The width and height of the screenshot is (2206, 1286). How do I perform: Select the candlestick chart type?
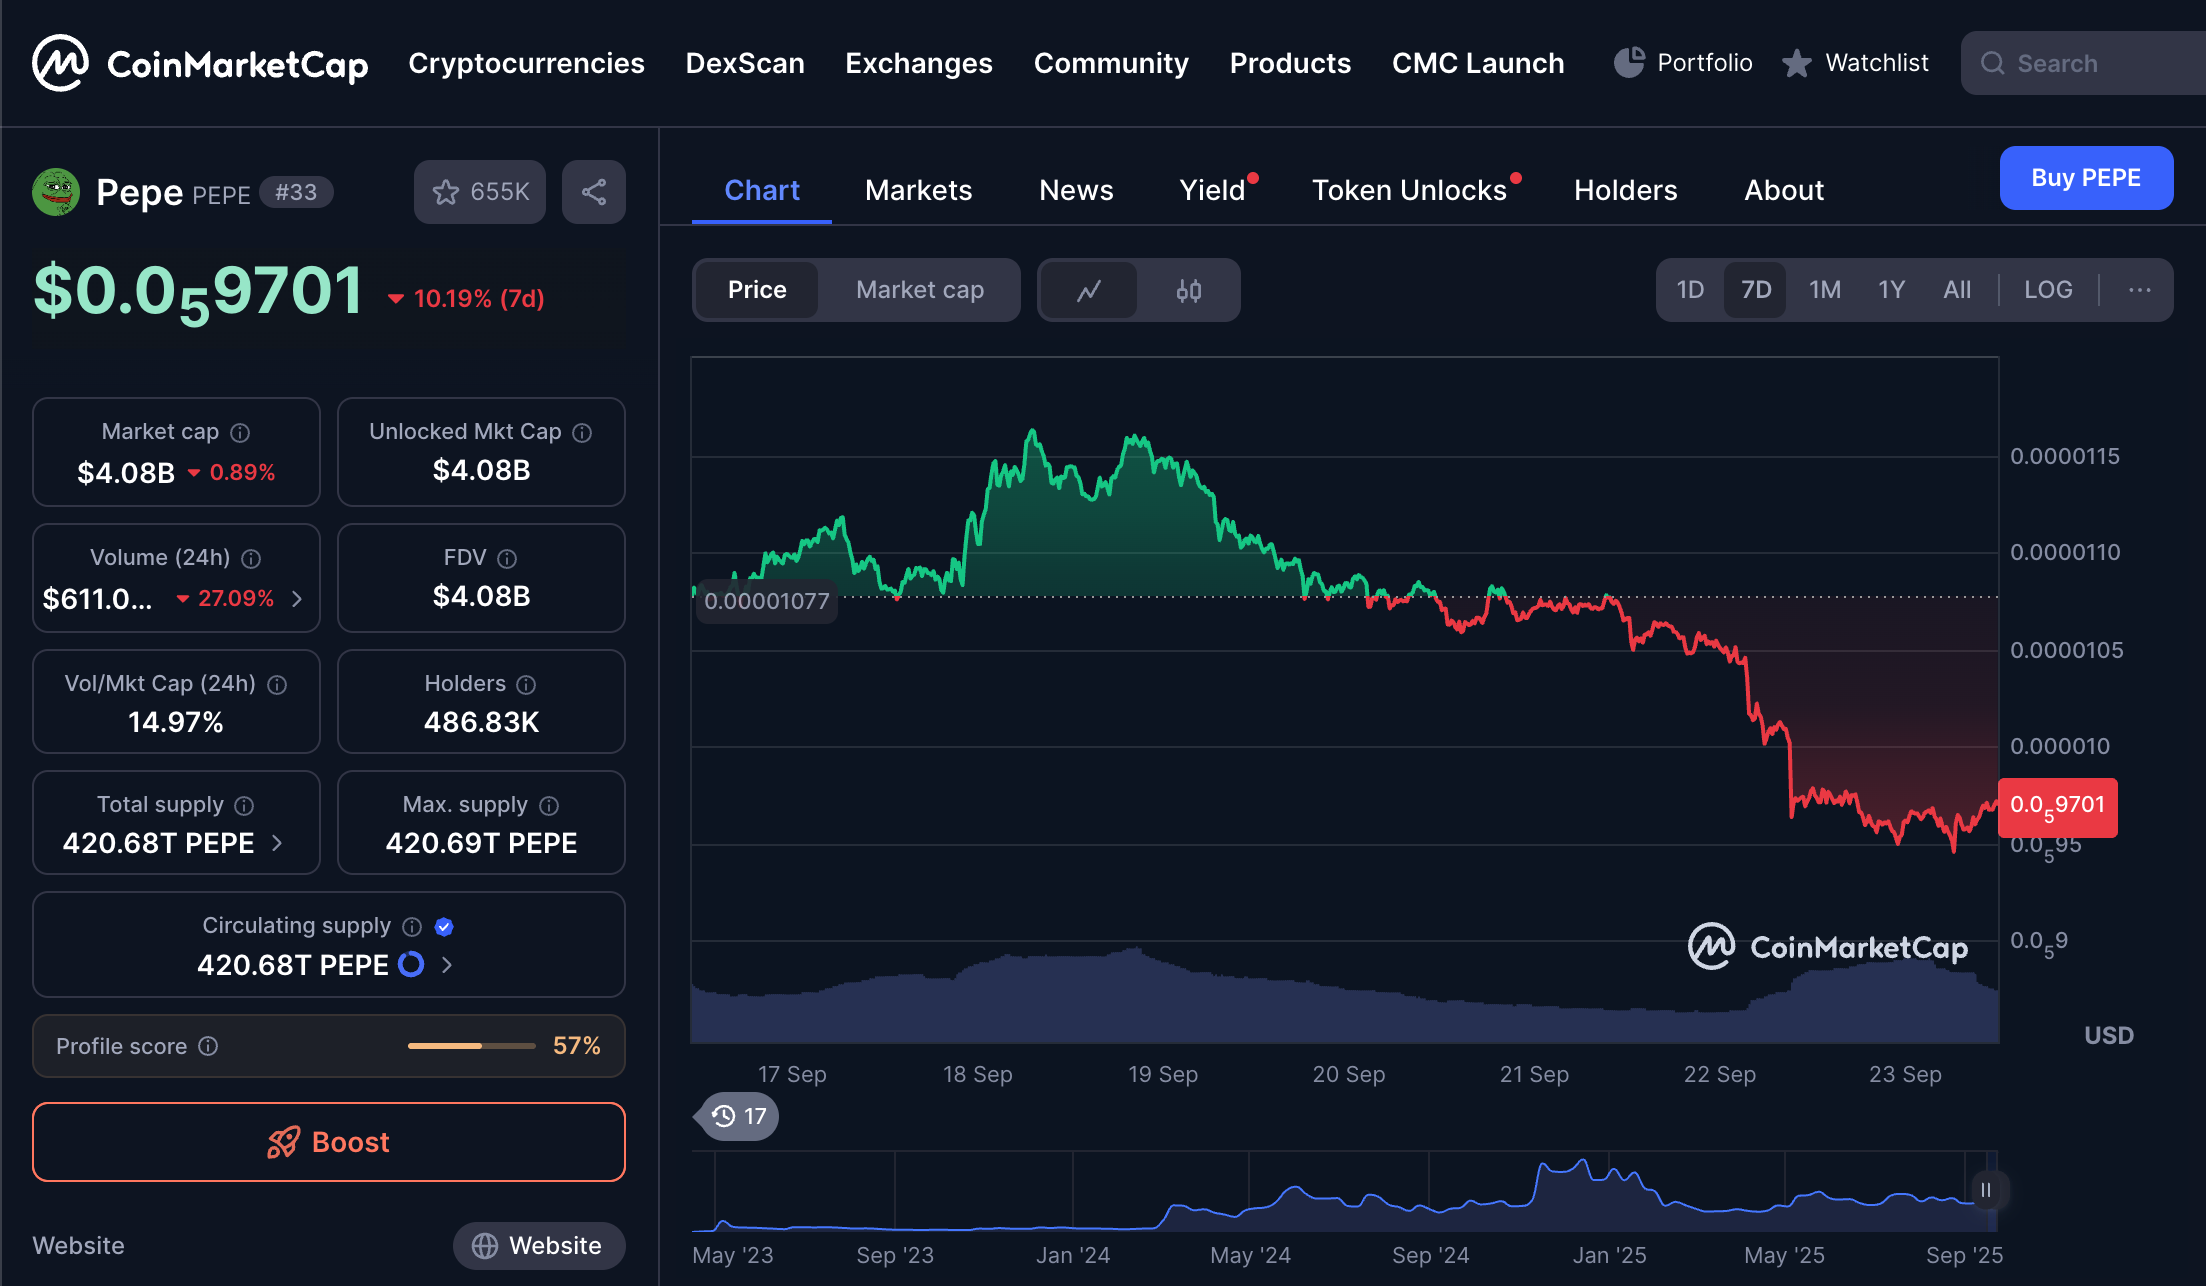coord(1189,290)
